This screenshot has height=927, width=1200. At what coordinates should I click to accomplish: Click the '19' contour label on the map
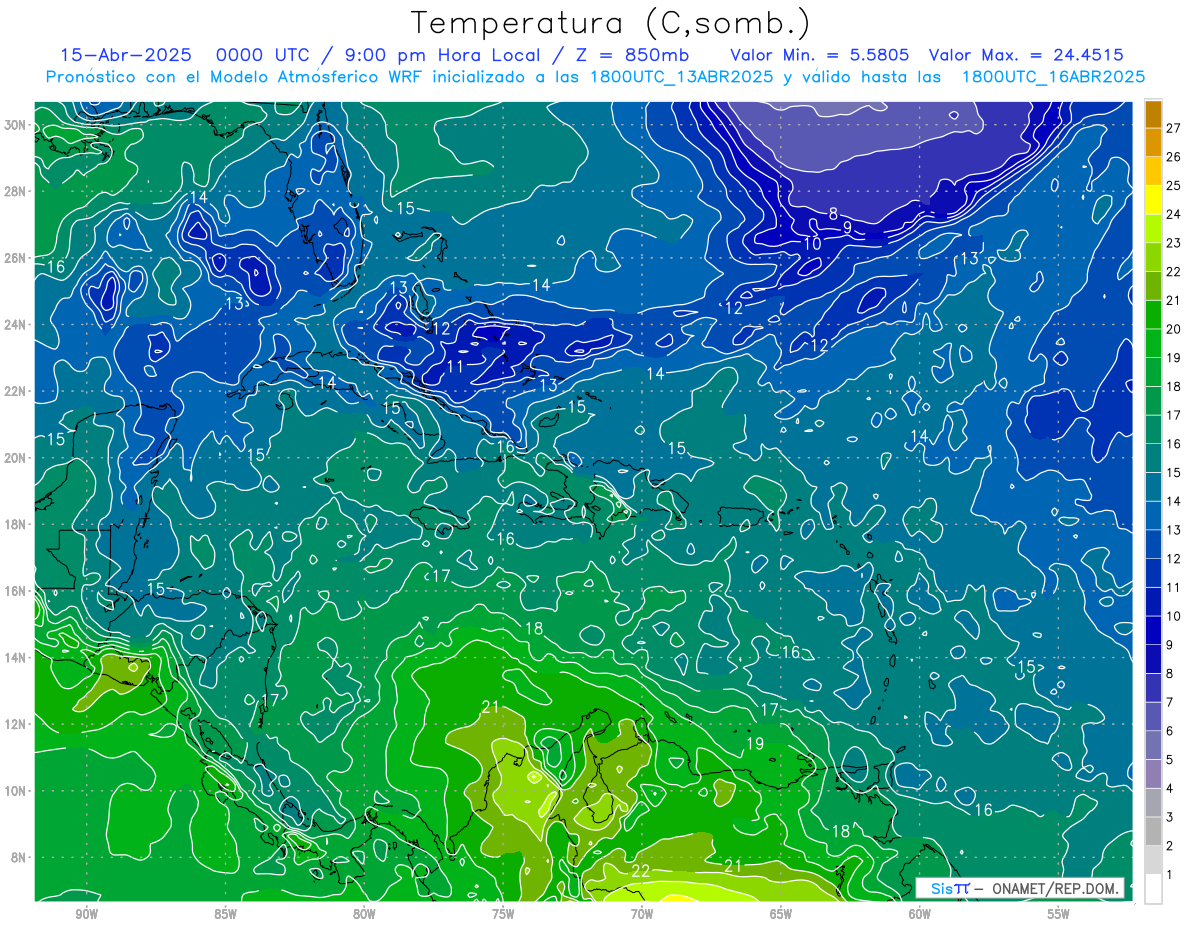(755, 743)
